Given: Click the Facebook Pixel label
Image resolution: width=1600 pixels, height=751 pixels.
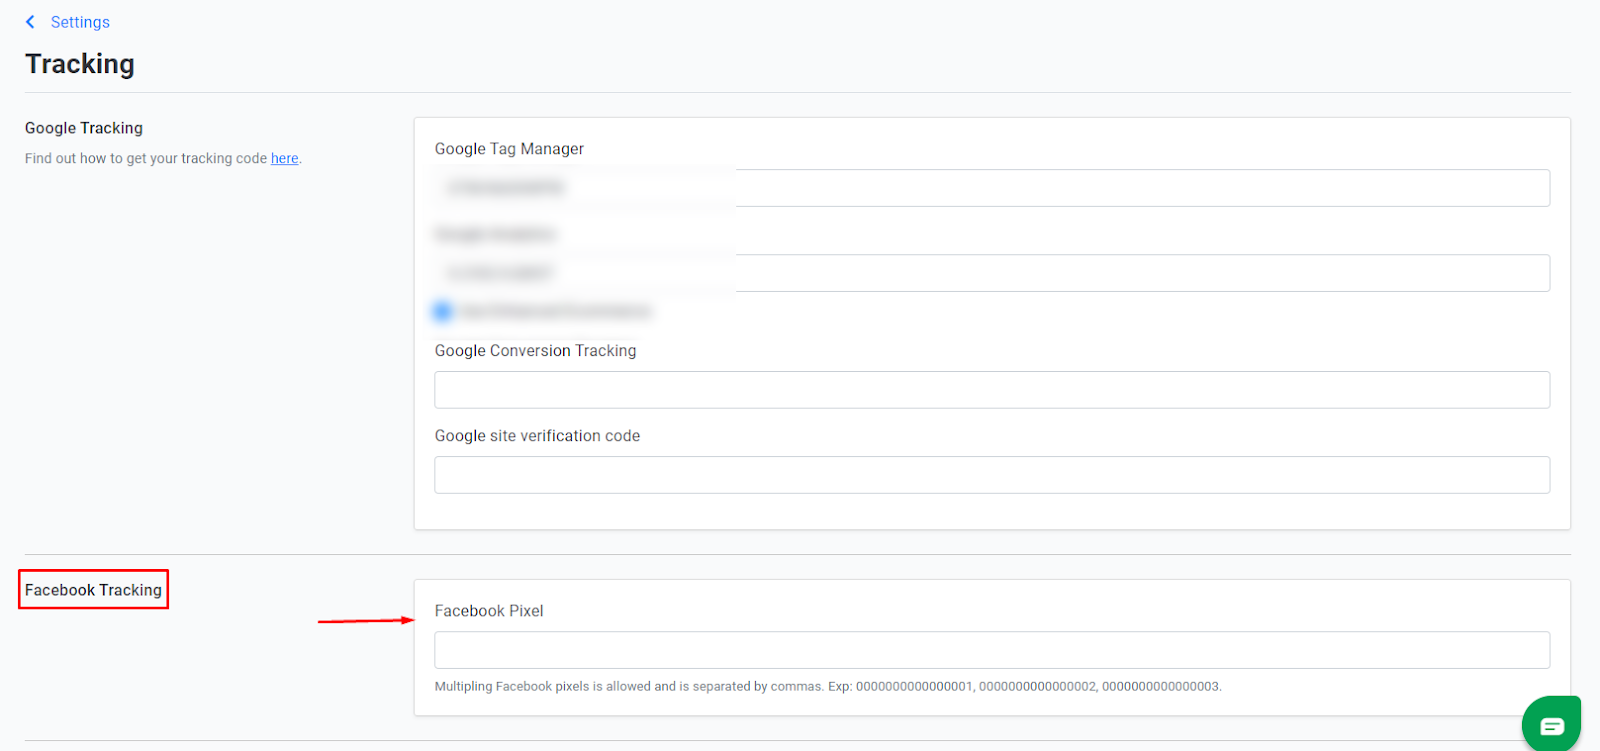Looking at the screenshot, I should pyautogui.click(x=489, y=611).
